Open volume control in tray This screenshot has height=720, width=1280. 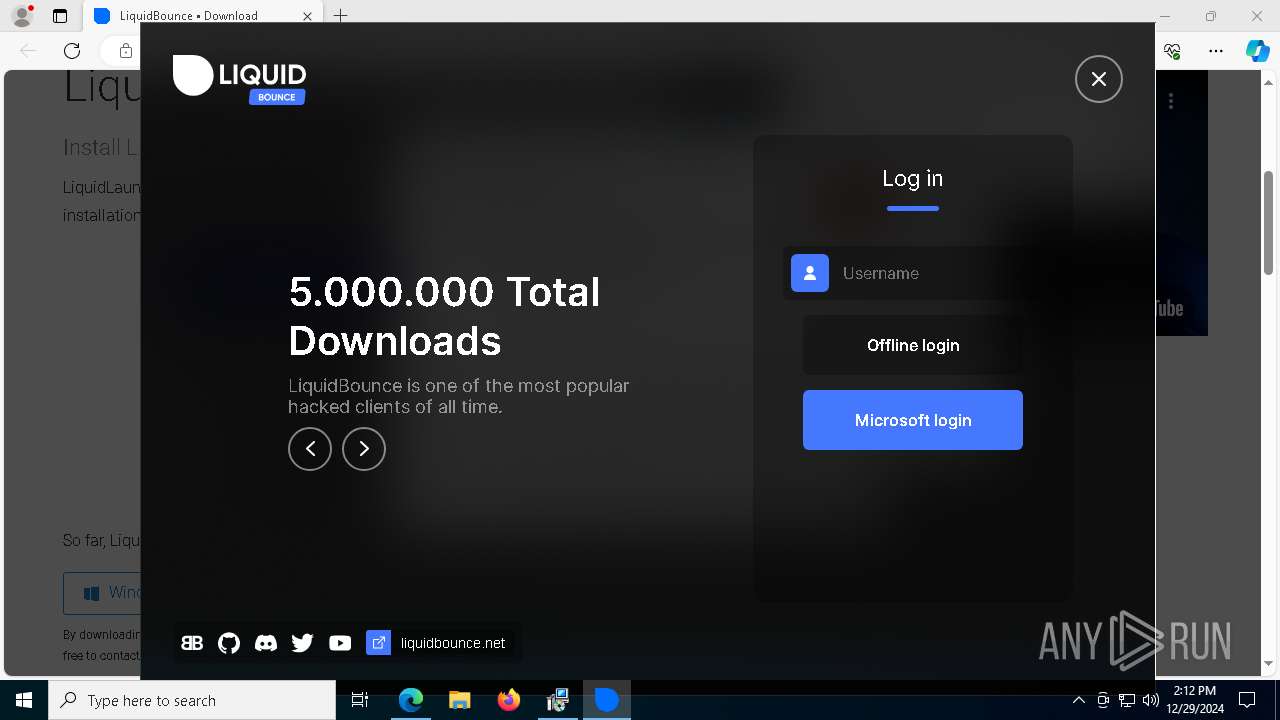tap(1151, 700)
